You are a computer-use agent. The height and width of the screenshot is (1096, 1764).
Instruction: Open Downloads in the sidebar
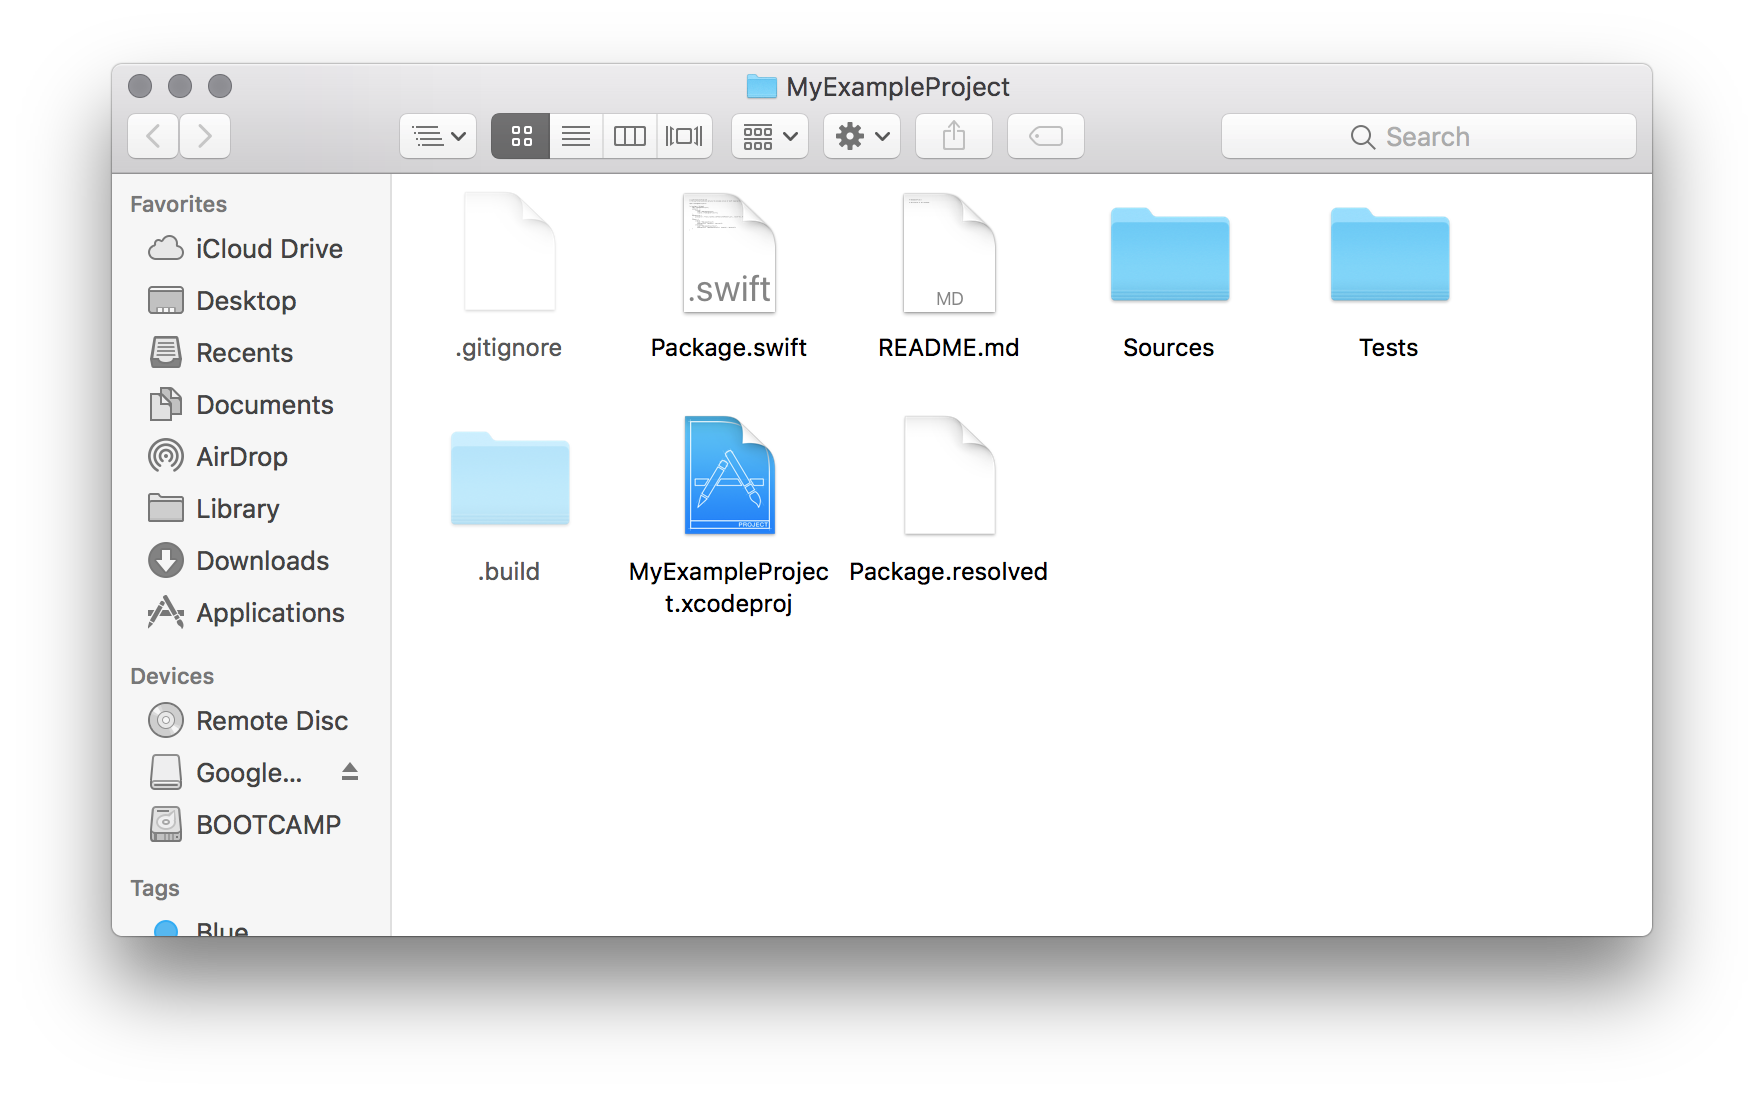(x=250, y=560)
